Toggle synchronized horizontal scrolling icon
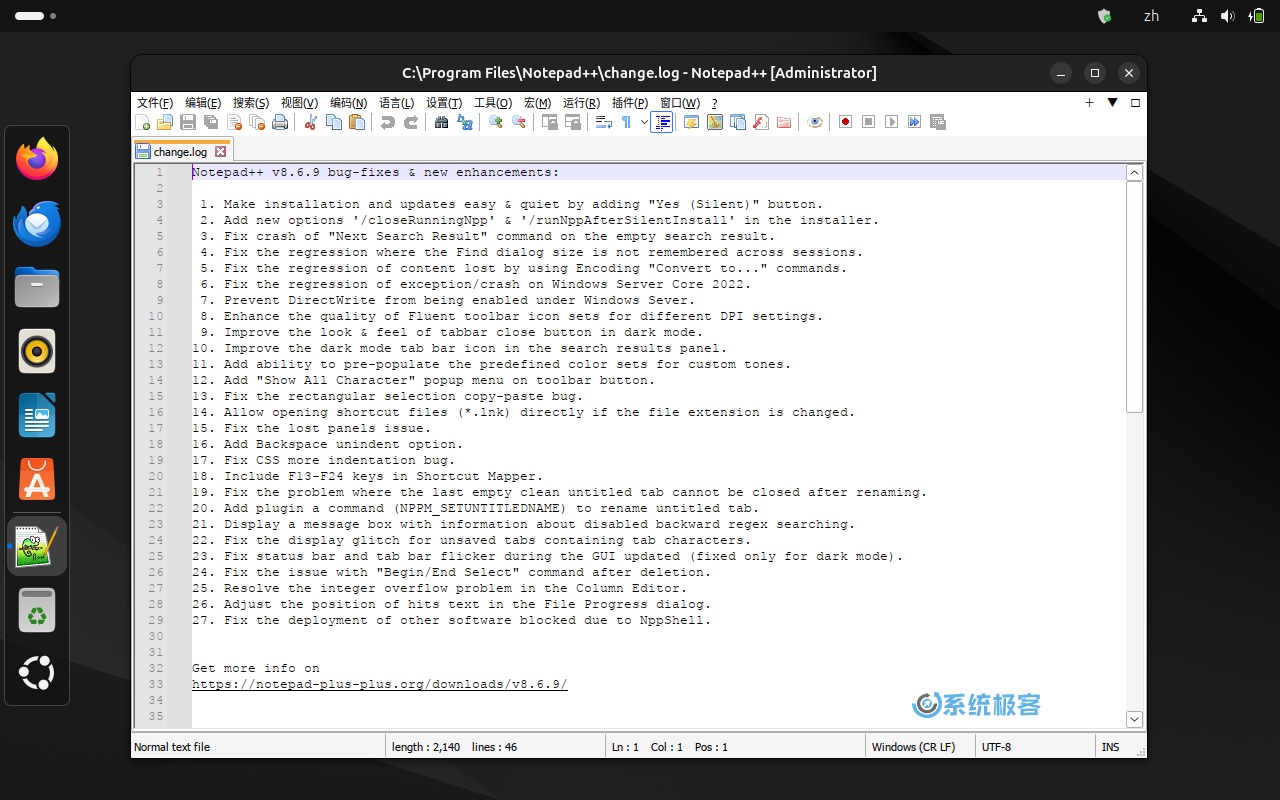1280x800 pixels. coord(572,122)
